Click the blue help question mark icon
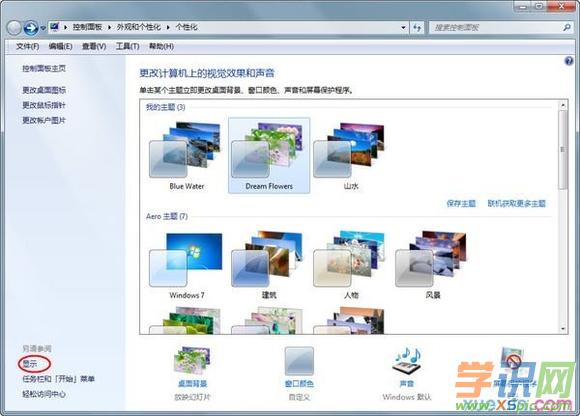This screenshot has width=580, height=416. click(x=569, y=61)
